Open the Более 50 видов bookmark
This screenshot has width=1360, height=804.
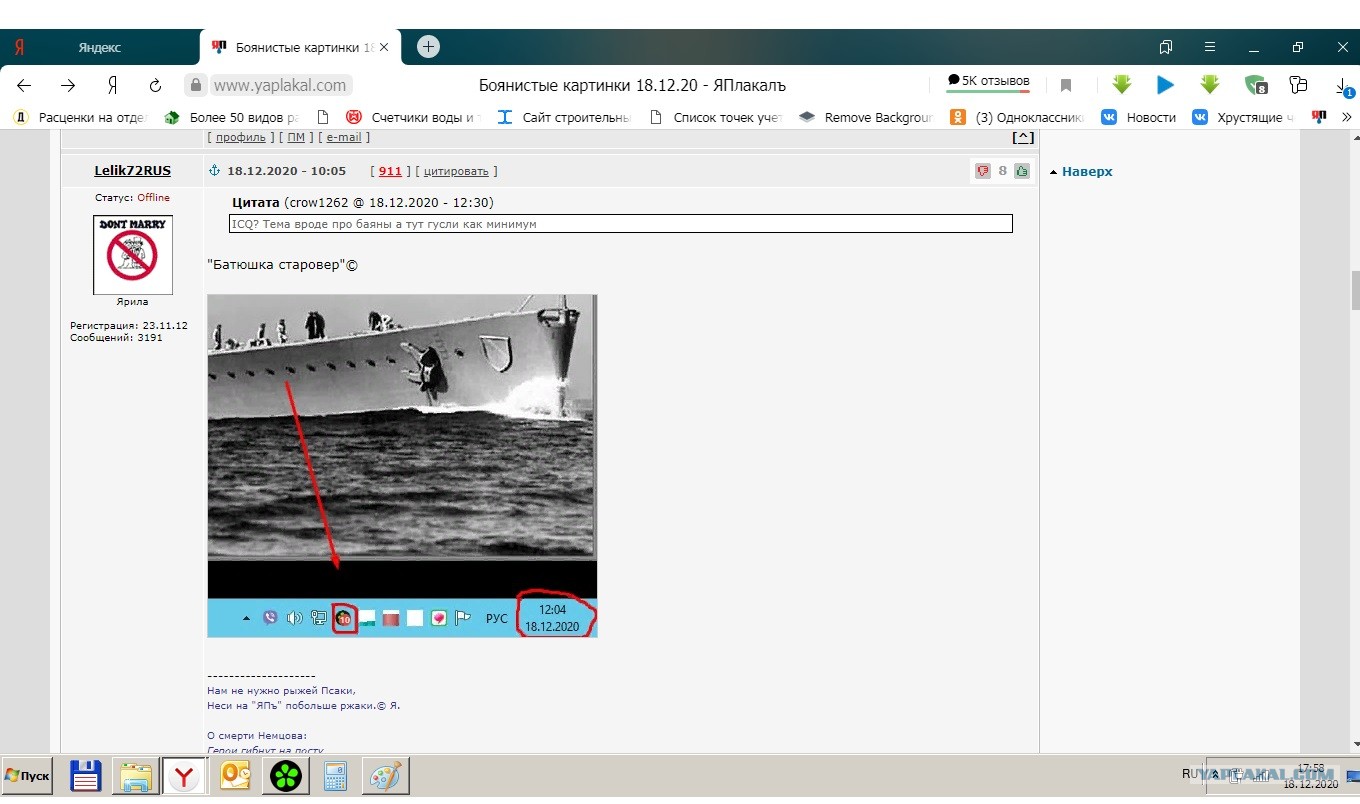point(232,117)
